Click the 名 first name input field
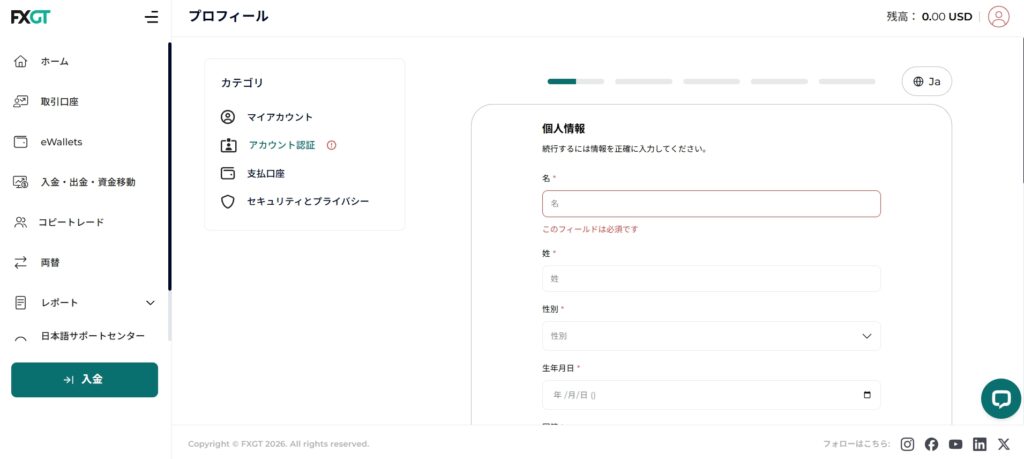The width and height of the screenshot is (1024, 459). pyautogui.click(x=711, y=203)
